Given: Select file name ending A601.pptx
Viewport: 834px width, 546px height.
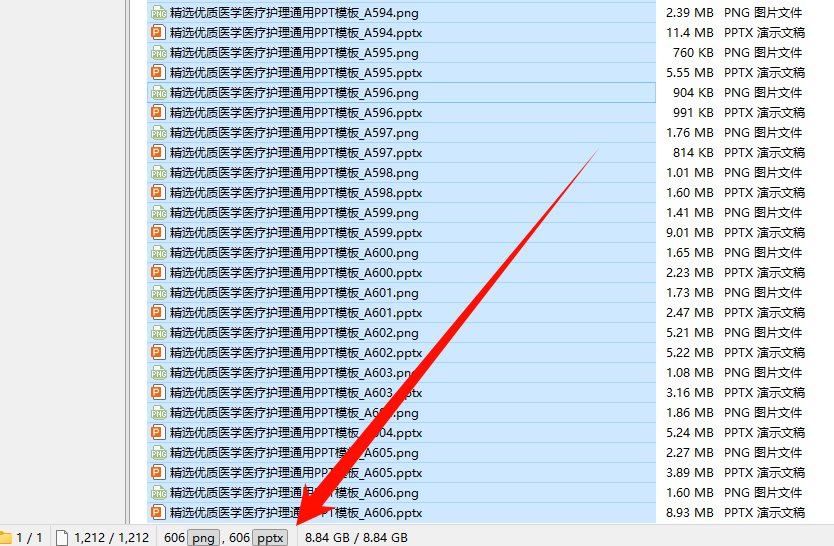Looking at the screenshot, I should [x=296, y=313].
